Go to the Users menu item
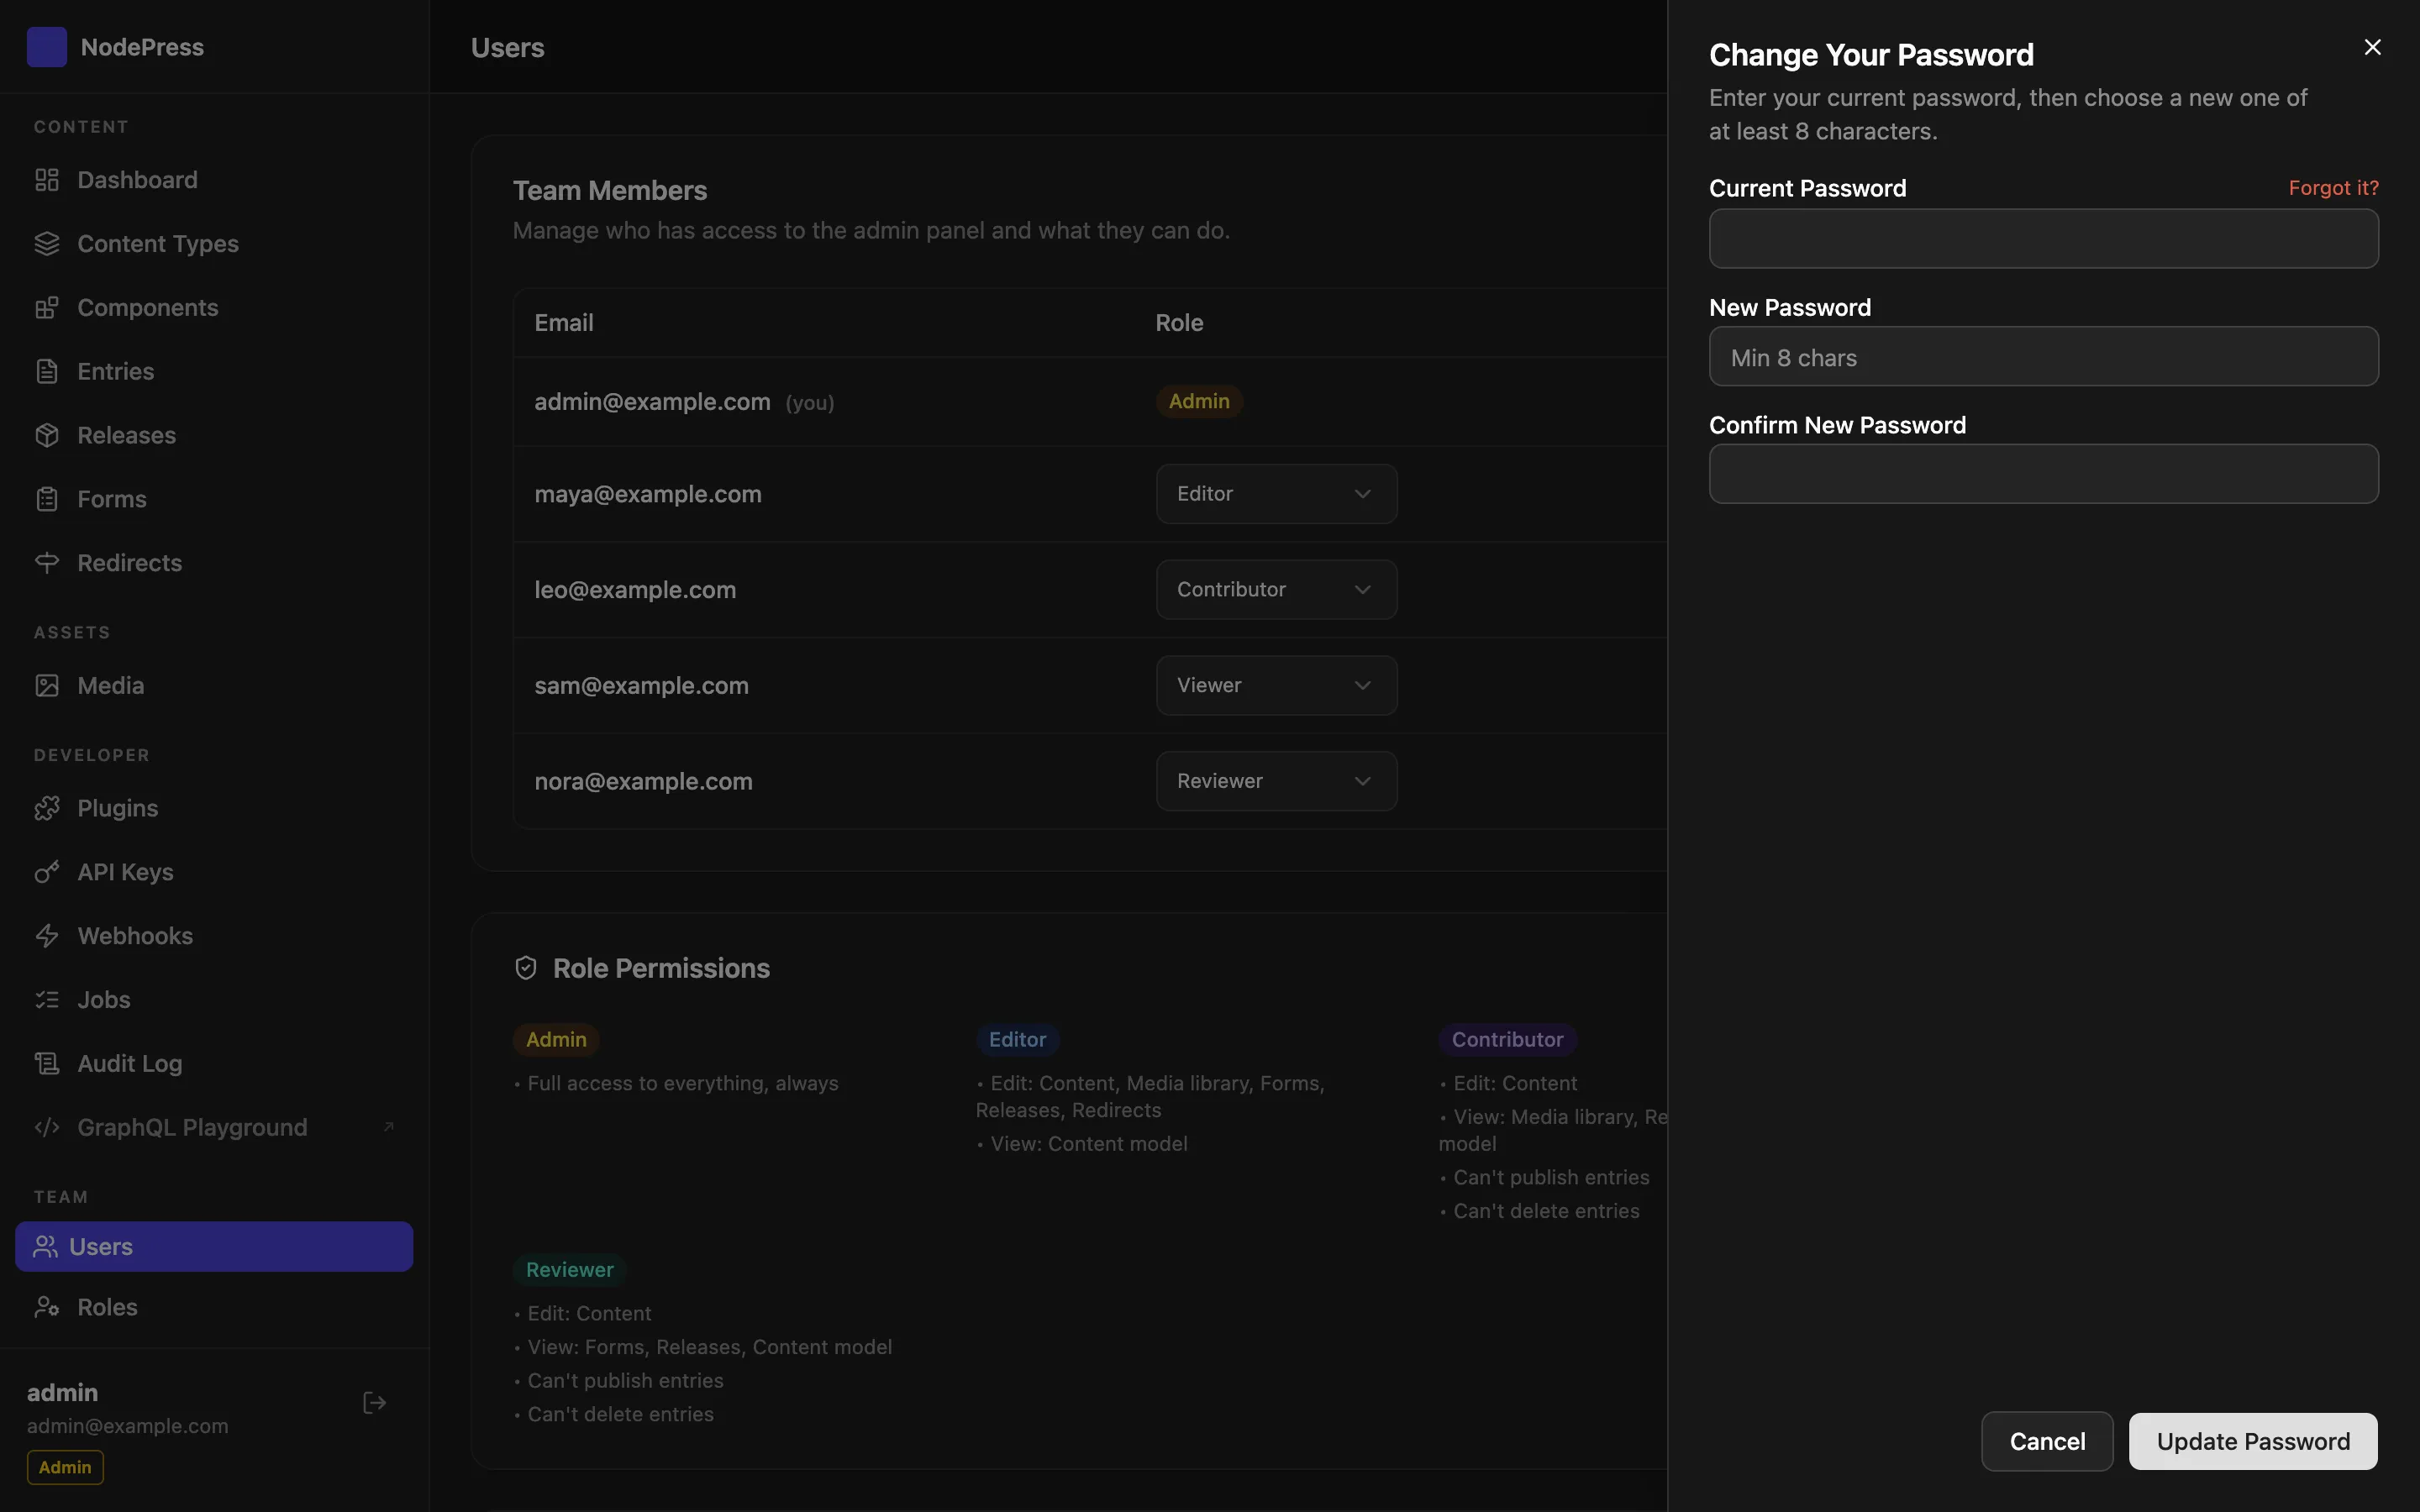 click(214, 1247)
